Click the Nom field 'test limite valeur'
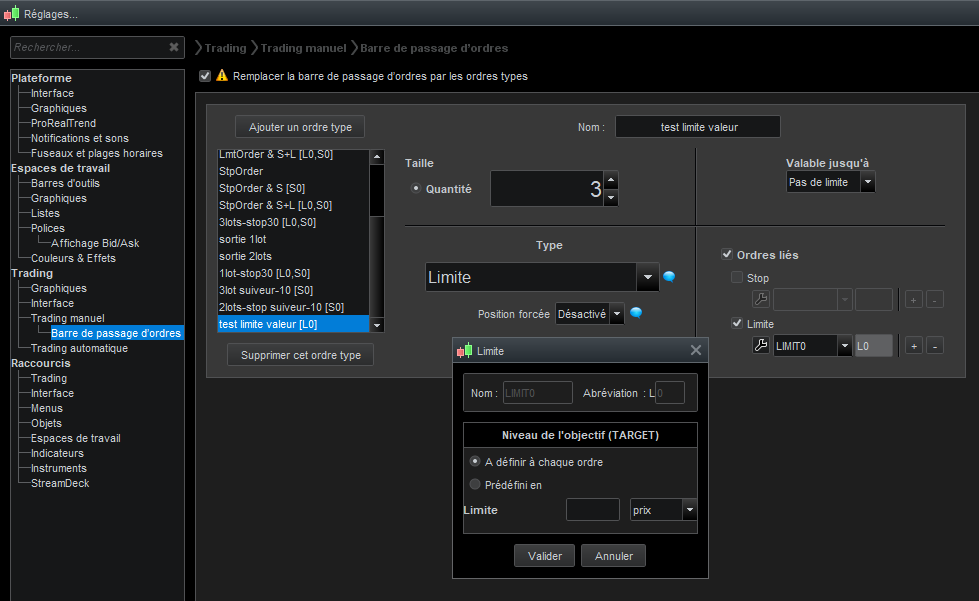The width and height of the screenshot is (979, 601). pyautogui.click(x=697, y=127)
